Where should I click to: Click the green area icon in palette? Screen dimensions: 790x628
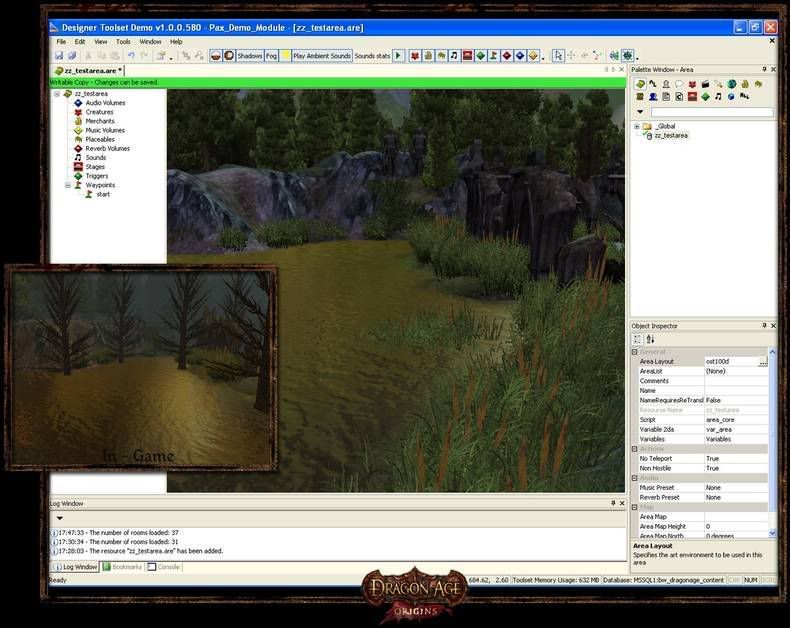640,84
